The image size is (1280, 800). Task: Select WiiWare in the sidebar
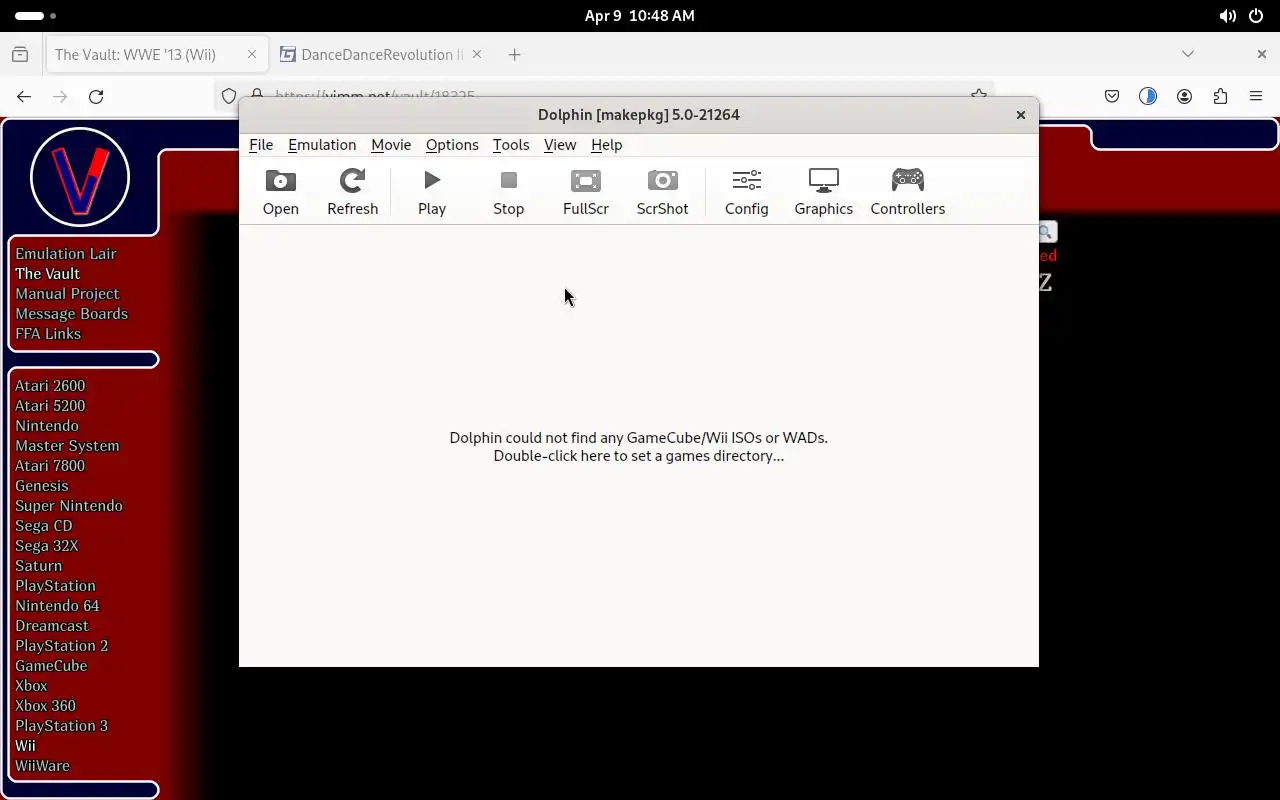pos(42,766)
